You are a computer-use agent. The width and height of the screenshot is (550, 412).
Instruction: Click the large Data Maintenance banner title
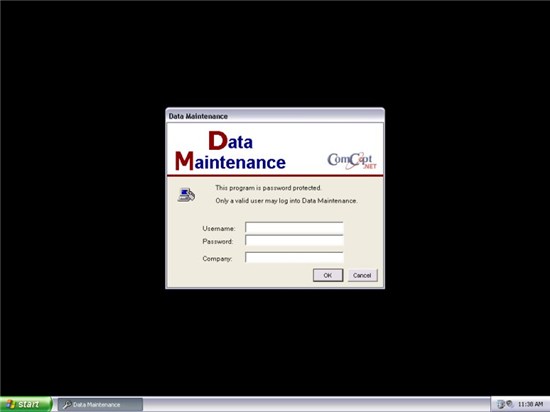tap(230, 151)
